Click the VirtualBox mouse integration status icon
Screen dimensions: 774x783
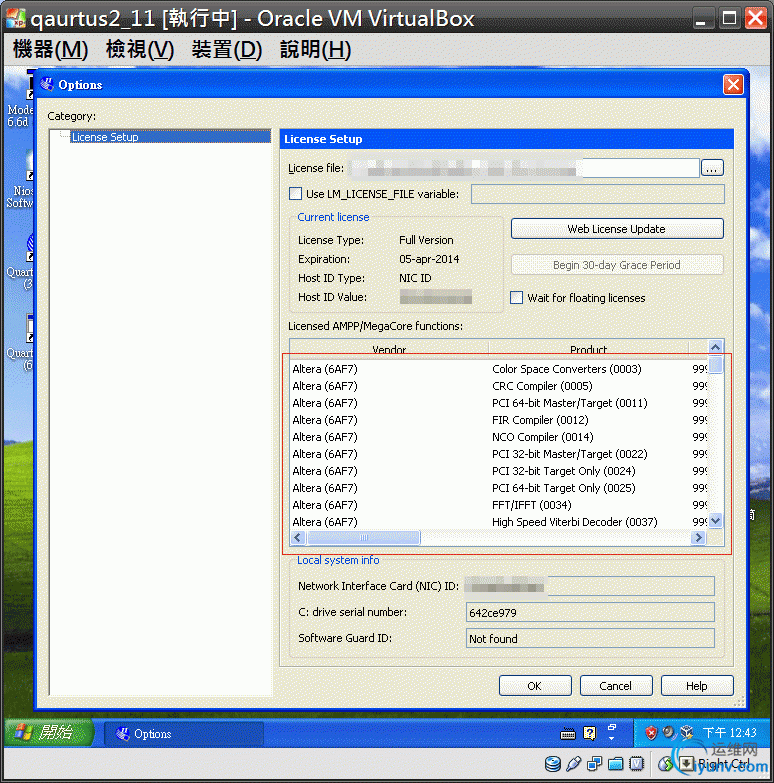point(665,764)
